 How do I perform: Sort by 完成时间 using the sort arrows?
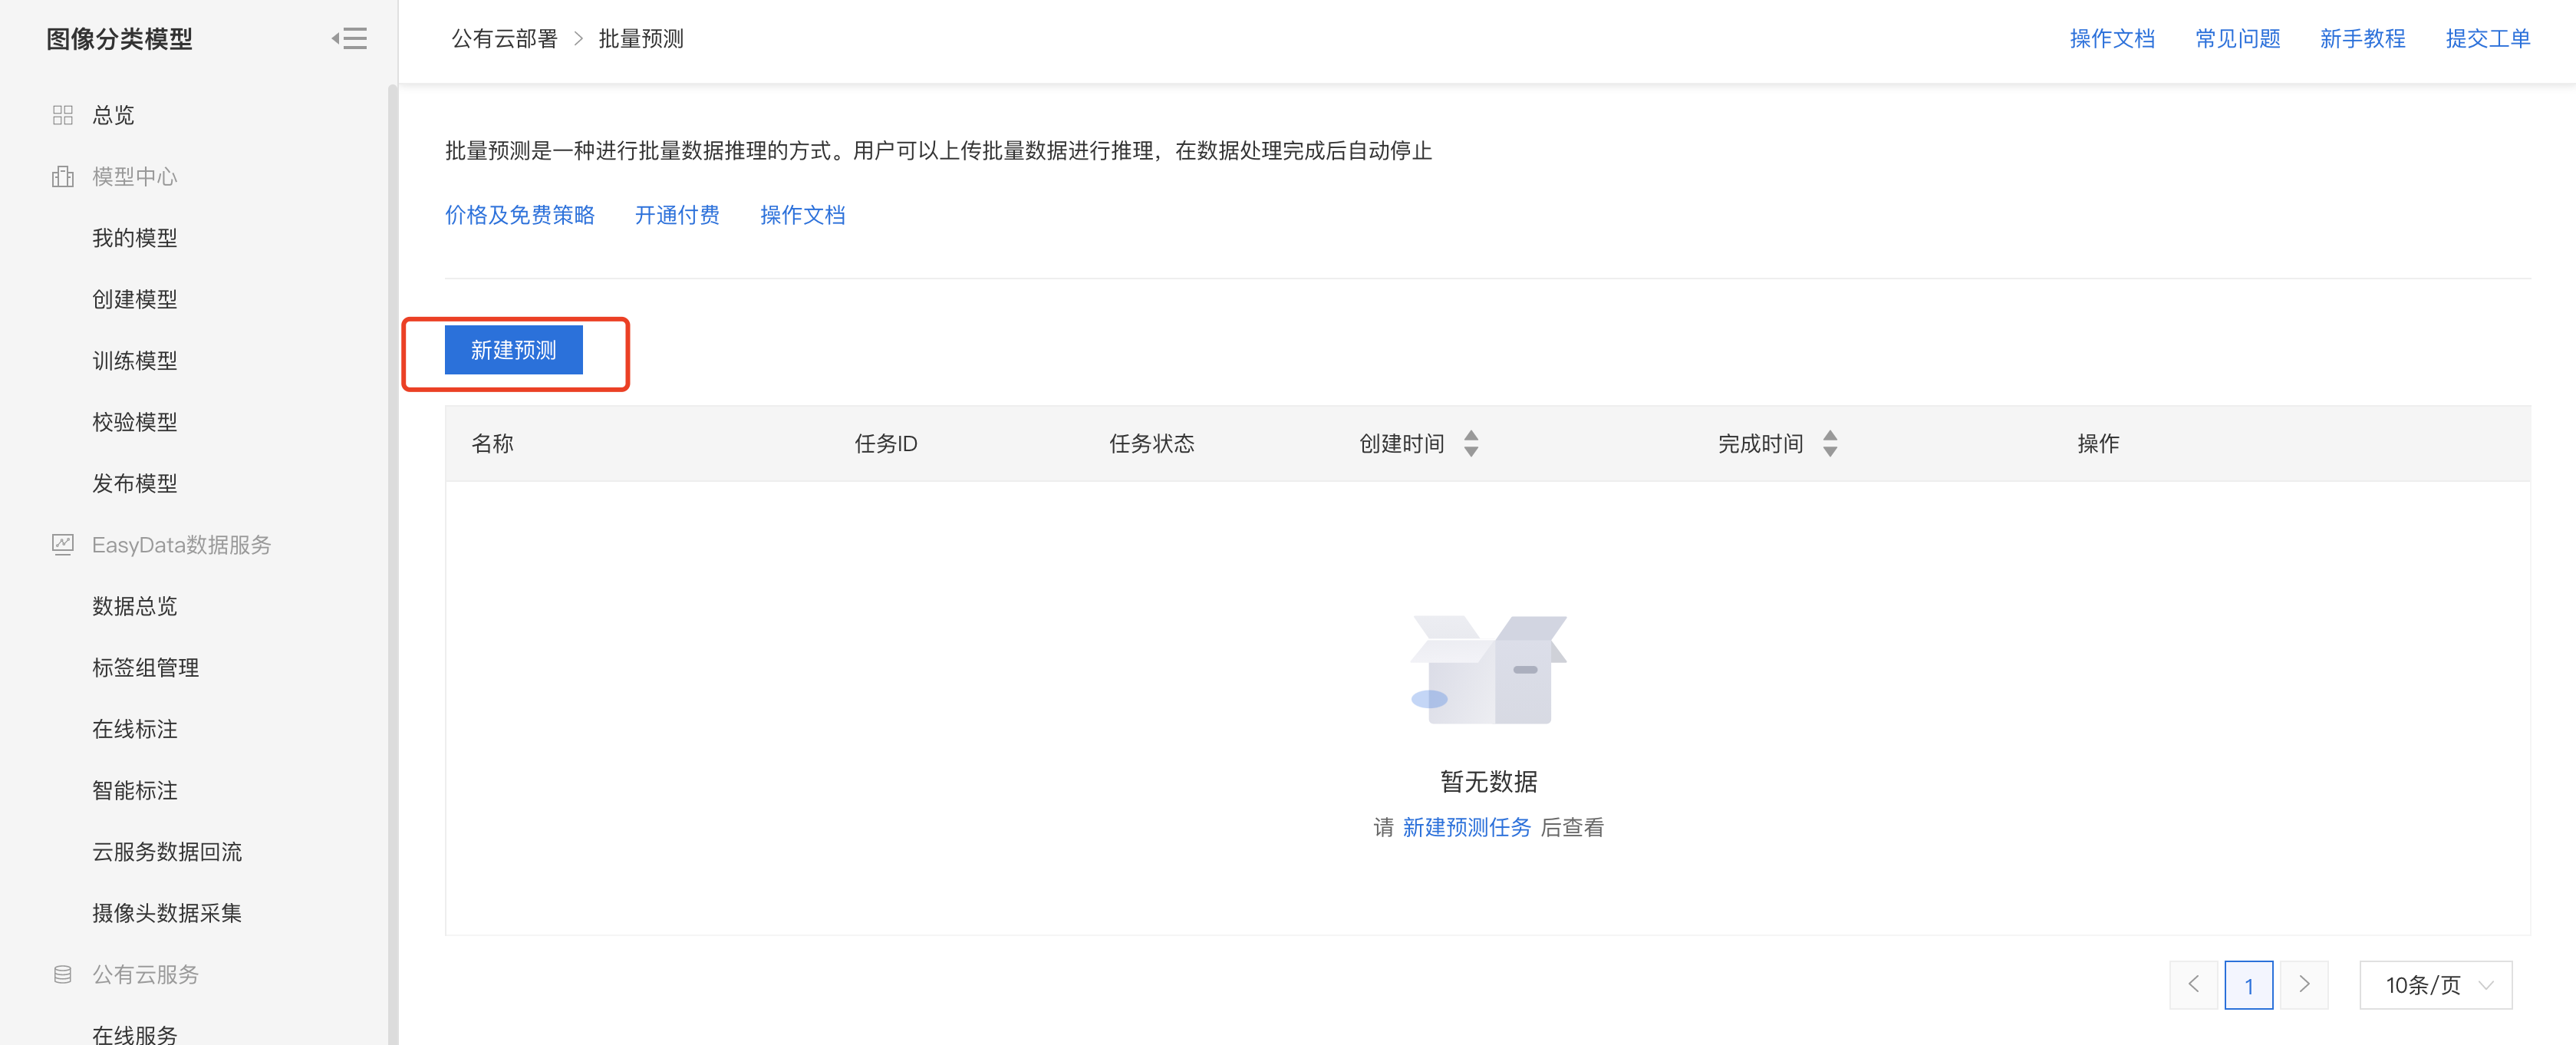[x=1830, y=443]
